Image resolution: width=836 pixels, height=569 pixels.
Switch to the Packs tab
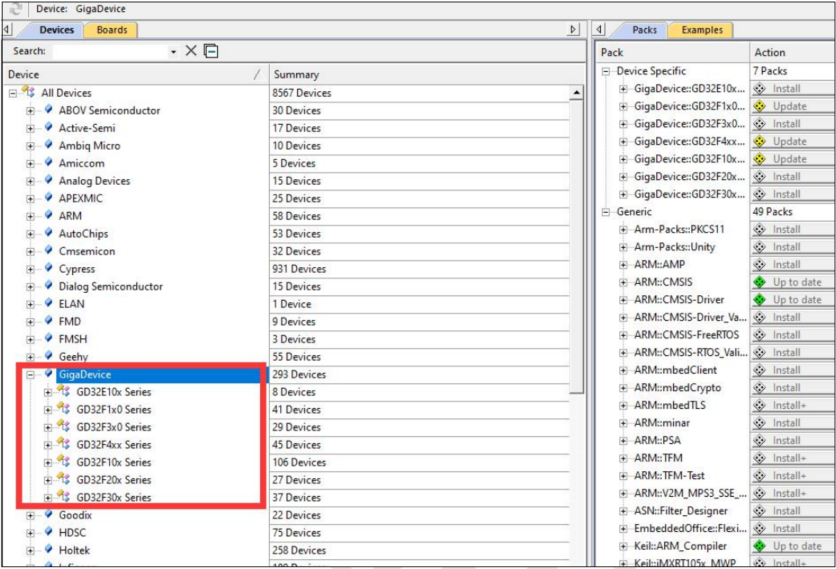click(x=644, y=30)
